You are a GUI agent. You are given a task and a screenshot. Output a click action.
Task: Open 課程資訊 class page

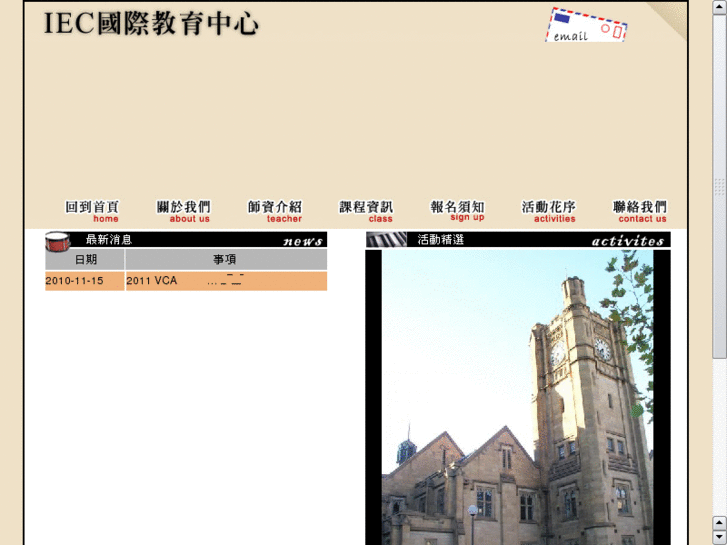[366, 212]
